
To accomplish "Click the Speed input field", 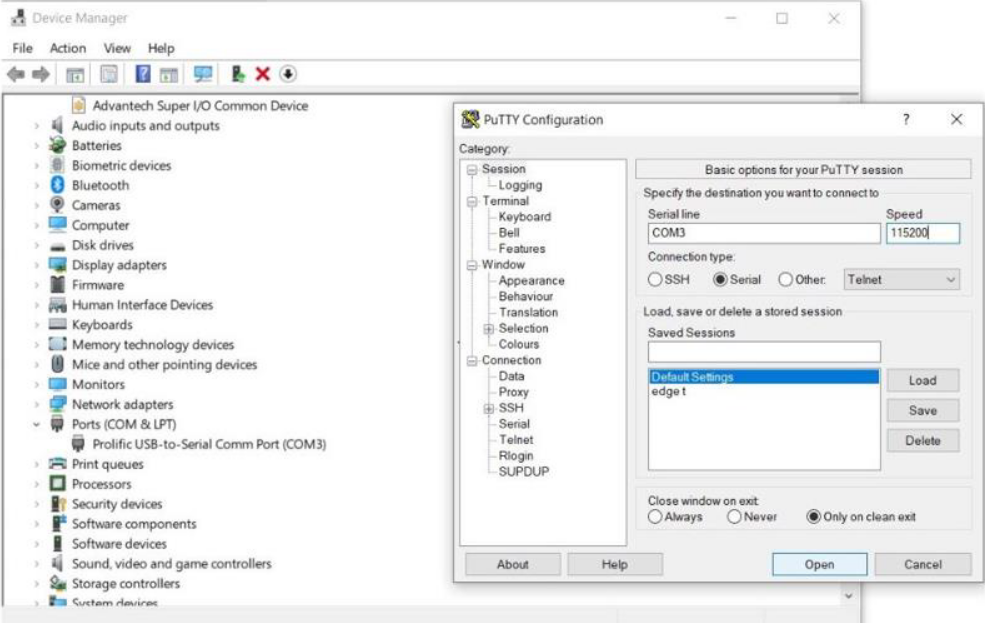I will pos(923,233).
